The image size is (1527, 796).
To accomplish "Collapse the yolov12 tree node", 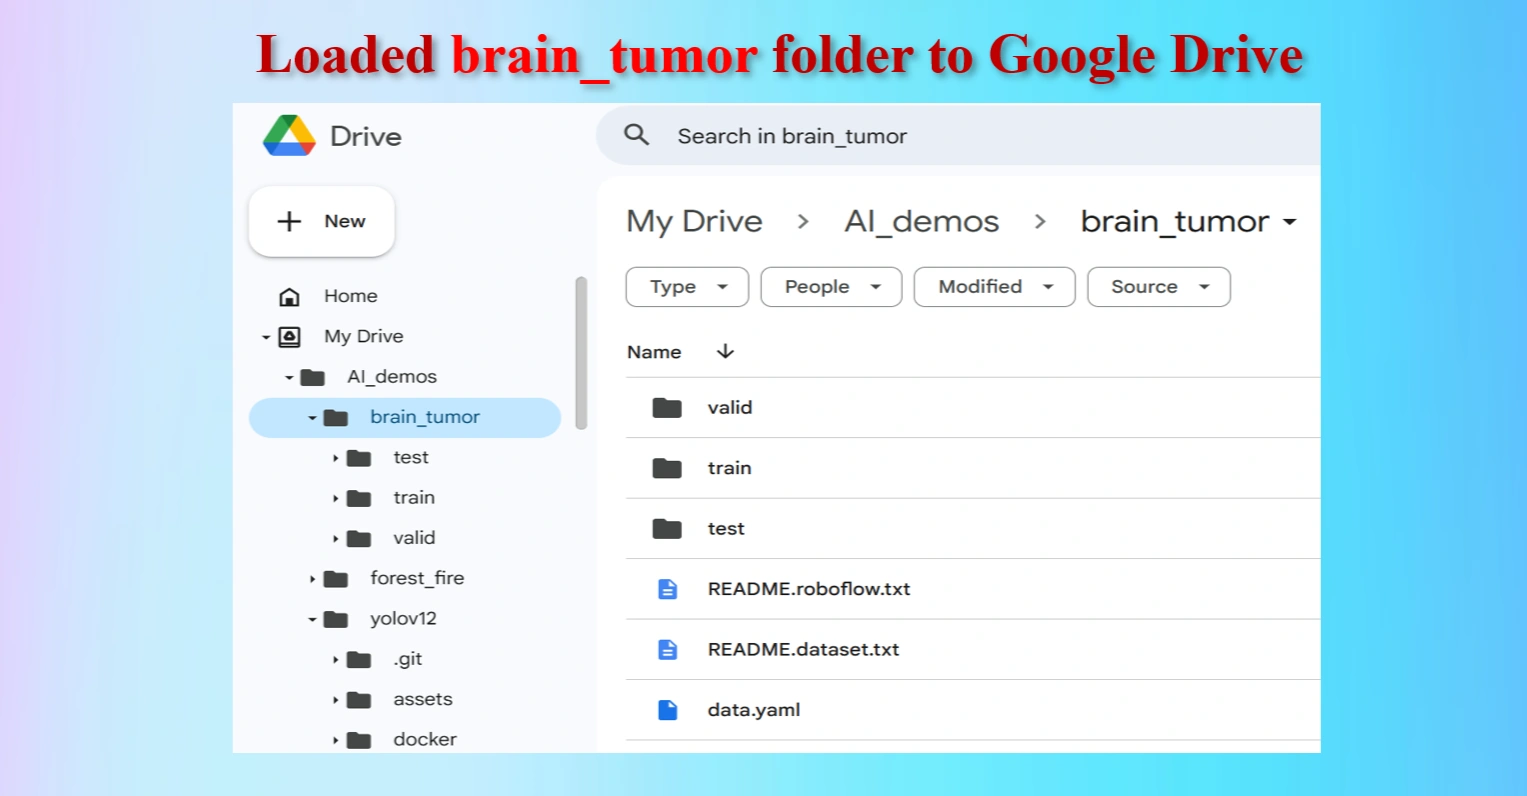I will [312, 620].
